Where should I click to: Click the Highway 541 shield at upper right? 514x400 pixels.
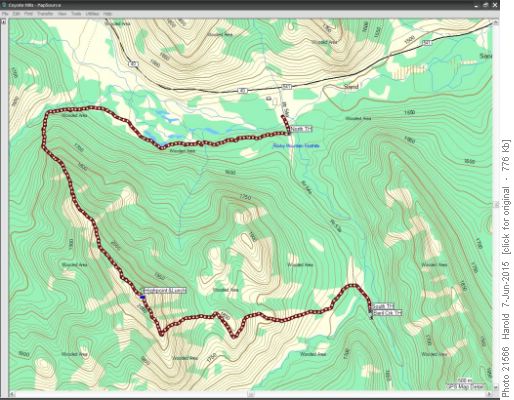pyautogui.click(x=426, y=43)
